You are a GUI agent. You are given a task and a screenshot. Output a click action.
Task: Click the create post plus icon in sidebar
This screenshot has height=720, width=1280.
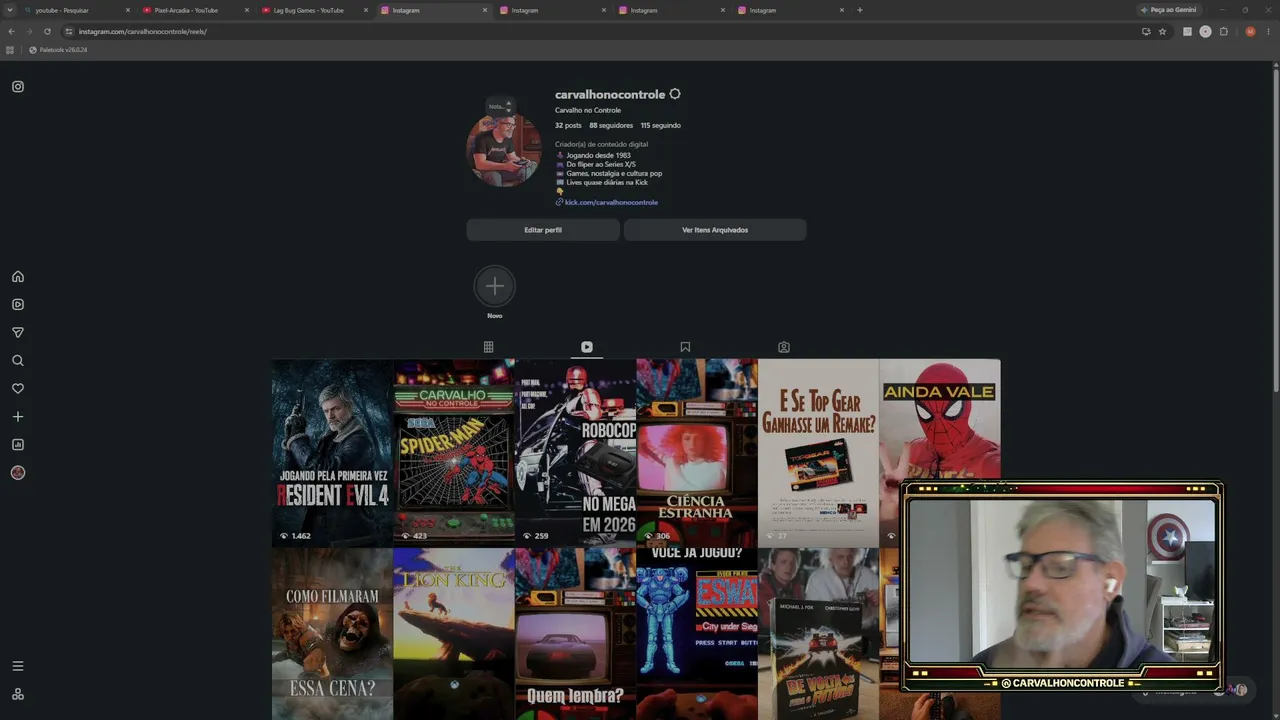pos(18,417)
